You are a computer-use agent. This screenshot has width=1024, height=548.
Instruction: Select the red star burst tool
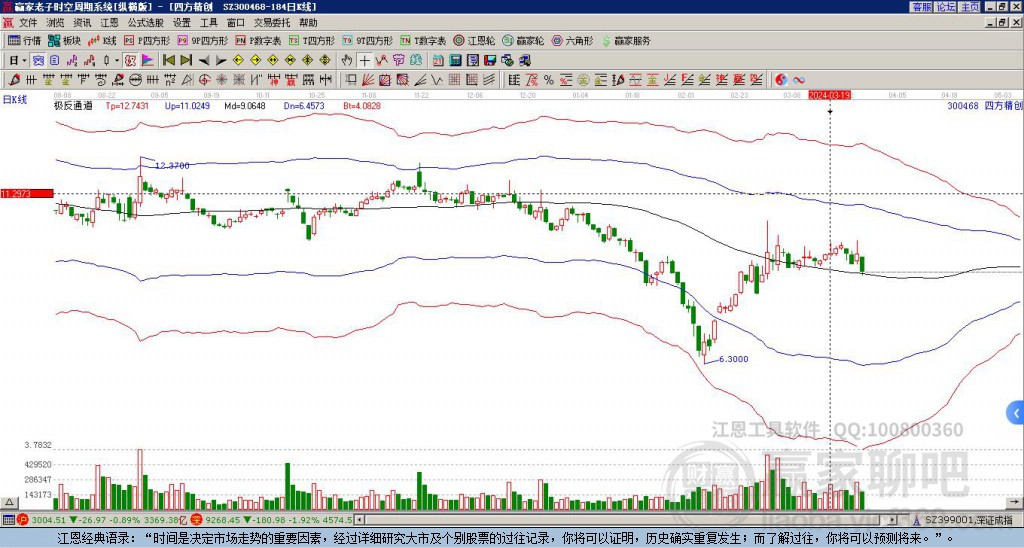[x=221, y=80]
